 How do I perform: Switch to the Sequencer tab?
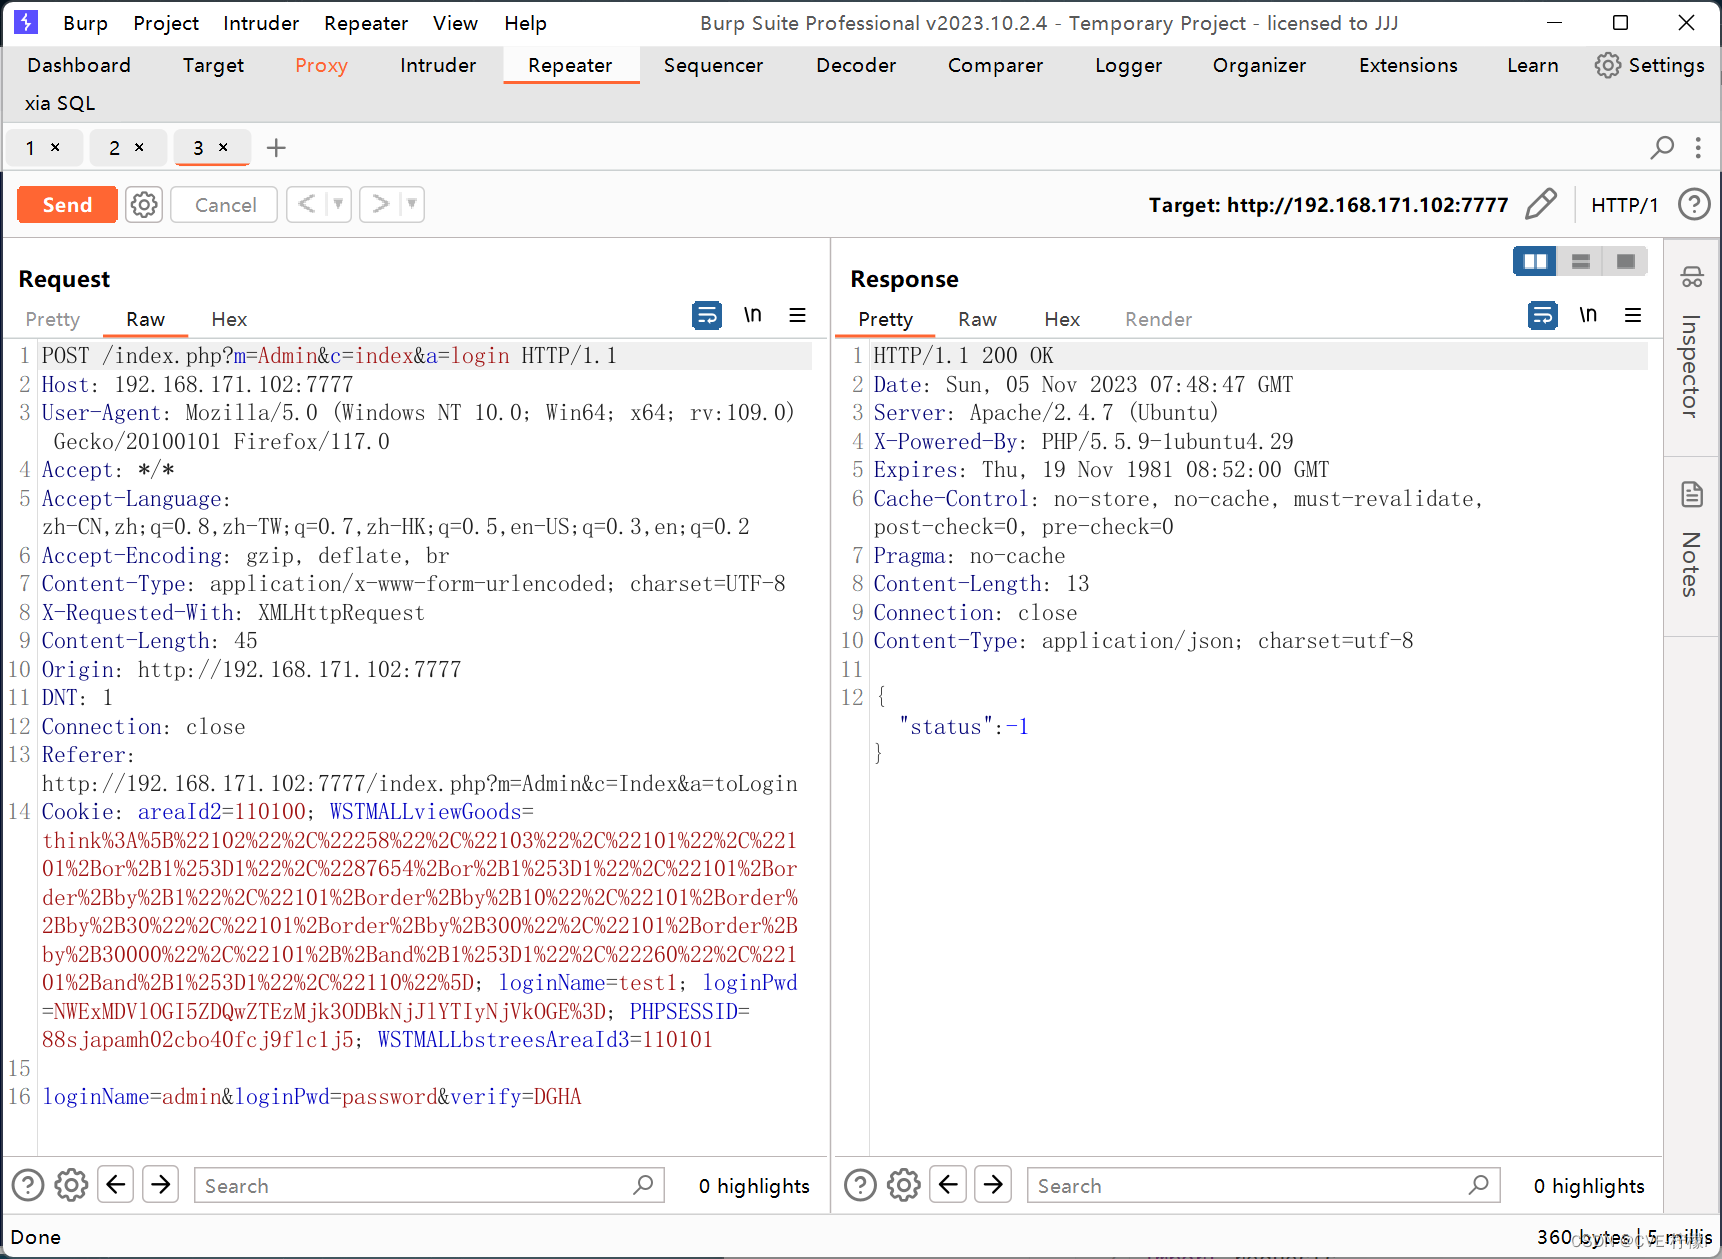[713, 65]
